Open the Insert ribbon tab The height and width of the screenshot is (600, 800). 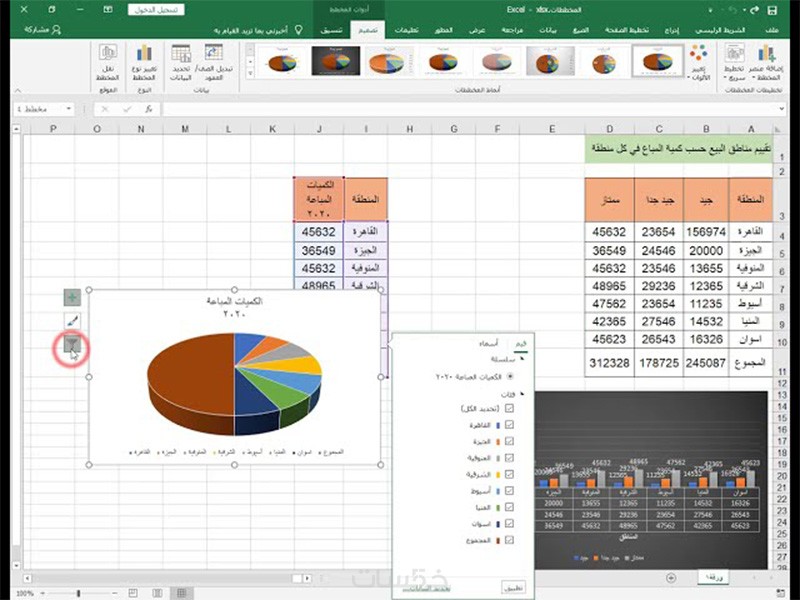pyautogui.click(x=671, y=30)
